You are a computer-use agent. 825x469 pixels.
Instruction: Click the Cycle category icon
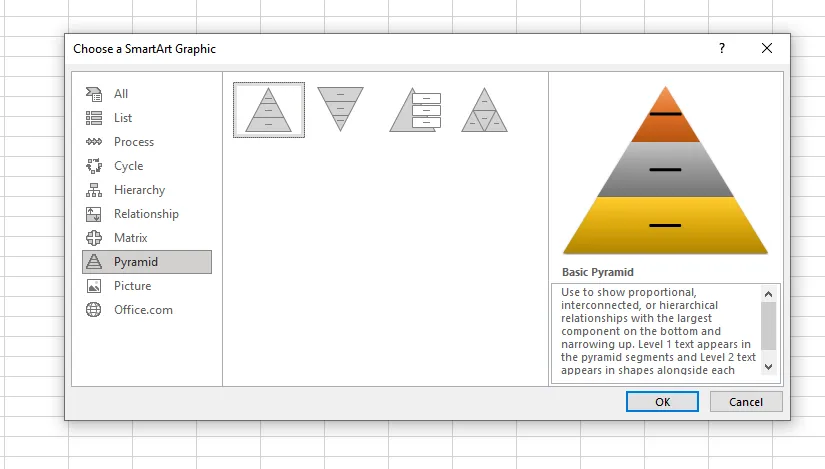click(94, 166)
